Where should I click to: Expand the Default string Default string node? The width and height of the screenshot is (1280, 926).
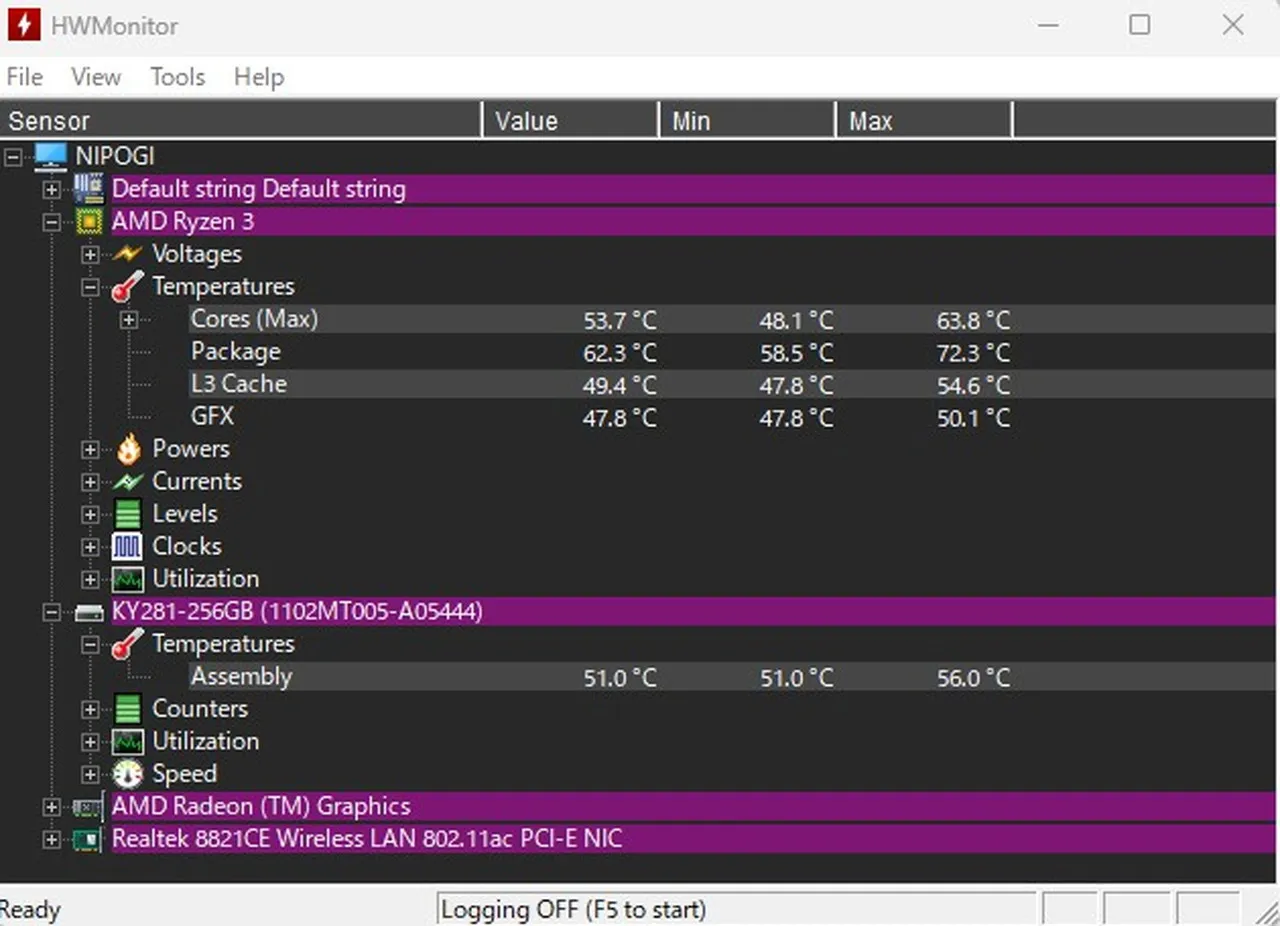pos(52,189)
